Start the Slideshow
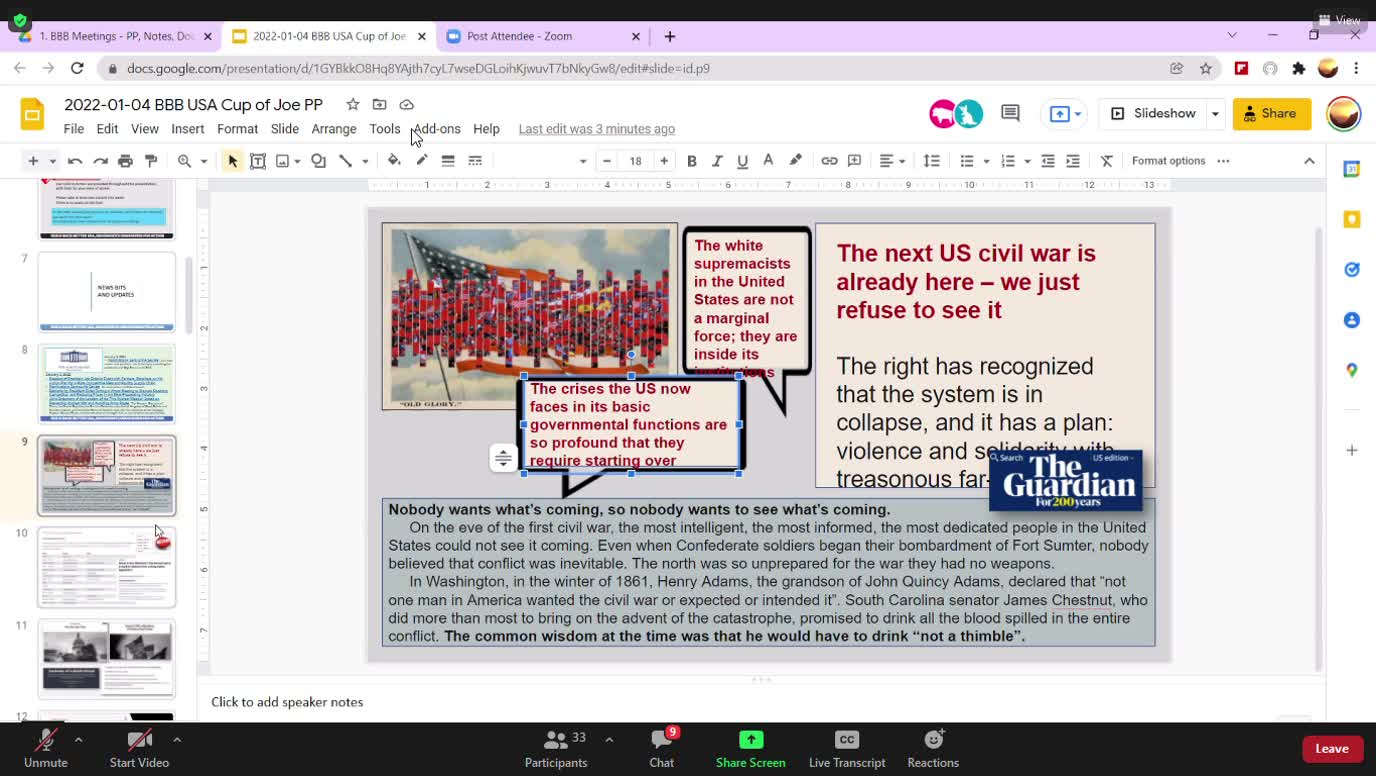1376x776 pixels. coord(1153,114)
